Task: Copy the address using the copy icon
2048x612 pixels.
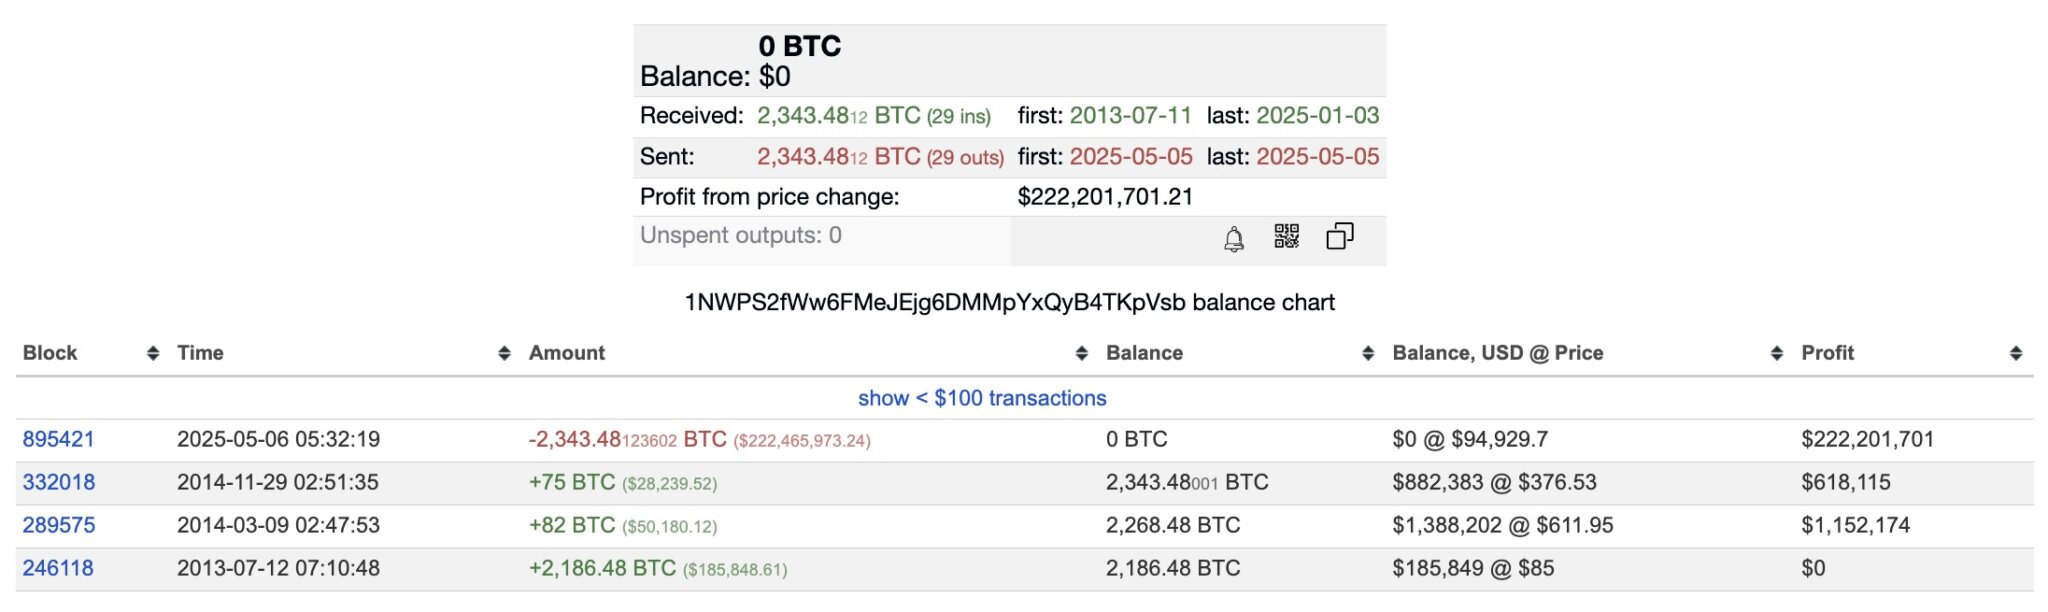Action: [x=1342, y=237]
